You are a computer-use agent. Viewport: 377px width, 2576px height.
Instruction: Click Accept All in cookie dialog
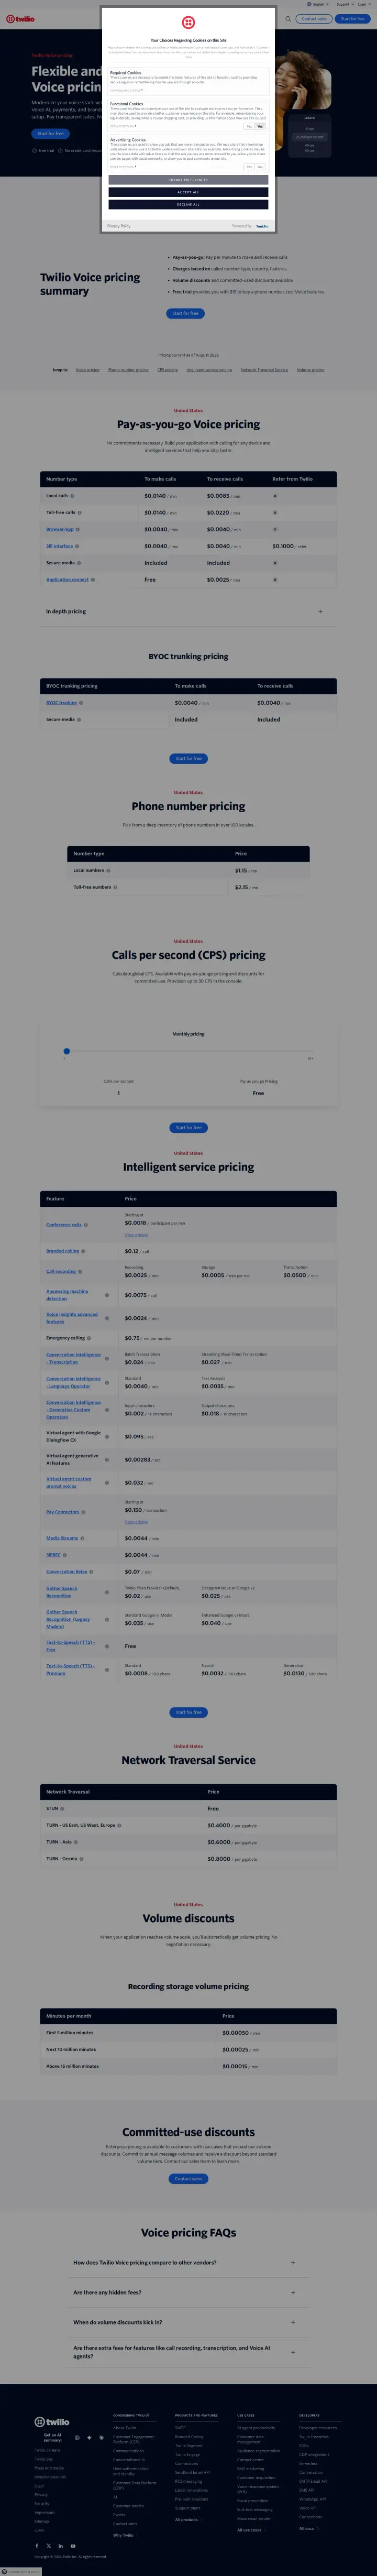188,192
